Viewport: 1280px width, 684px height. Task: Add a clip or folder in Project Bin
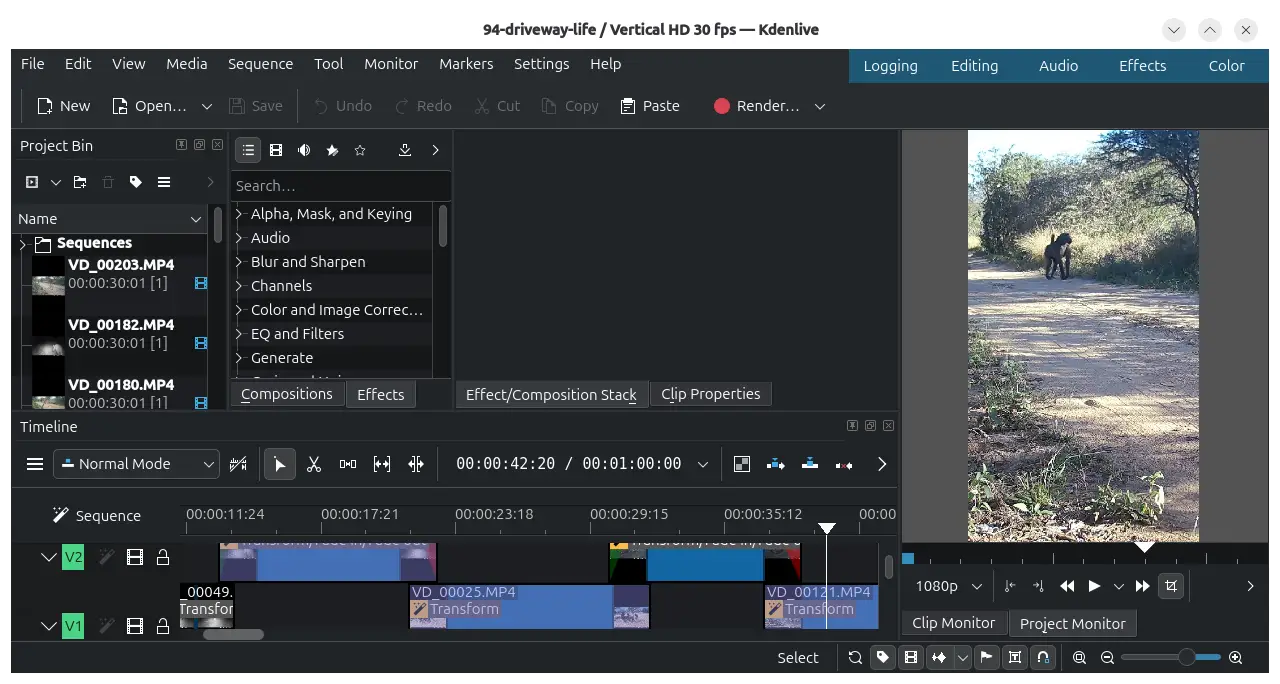pyautogui.click(x=32, y=182)
